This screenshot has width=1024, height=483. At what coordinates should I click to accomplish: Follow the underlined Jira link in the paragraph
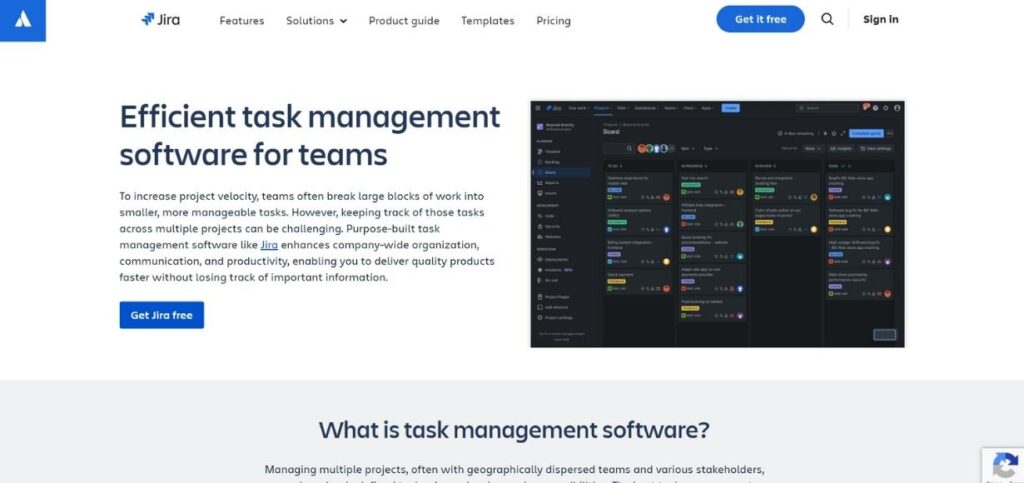(269, 245)
